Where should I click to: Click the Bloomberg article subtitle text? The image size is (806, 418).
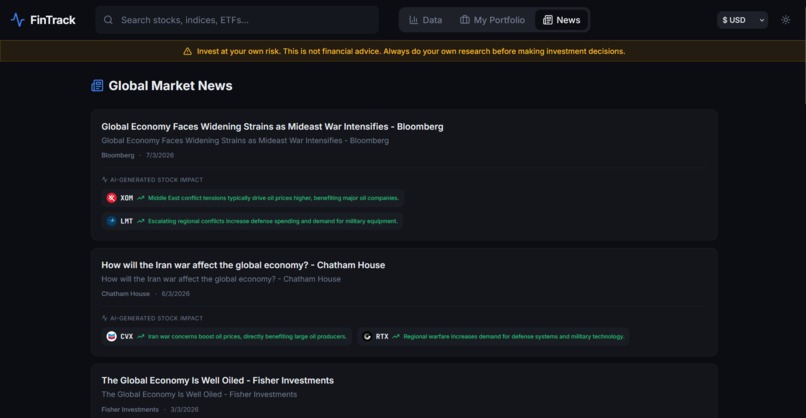click(x=245, y=140)
